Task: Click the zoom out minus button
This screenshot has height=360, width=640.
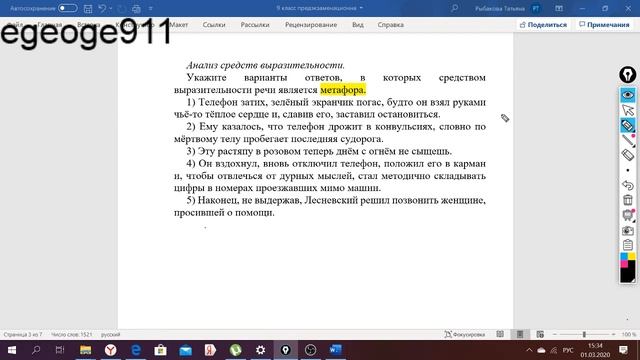Action: point(555,334)
